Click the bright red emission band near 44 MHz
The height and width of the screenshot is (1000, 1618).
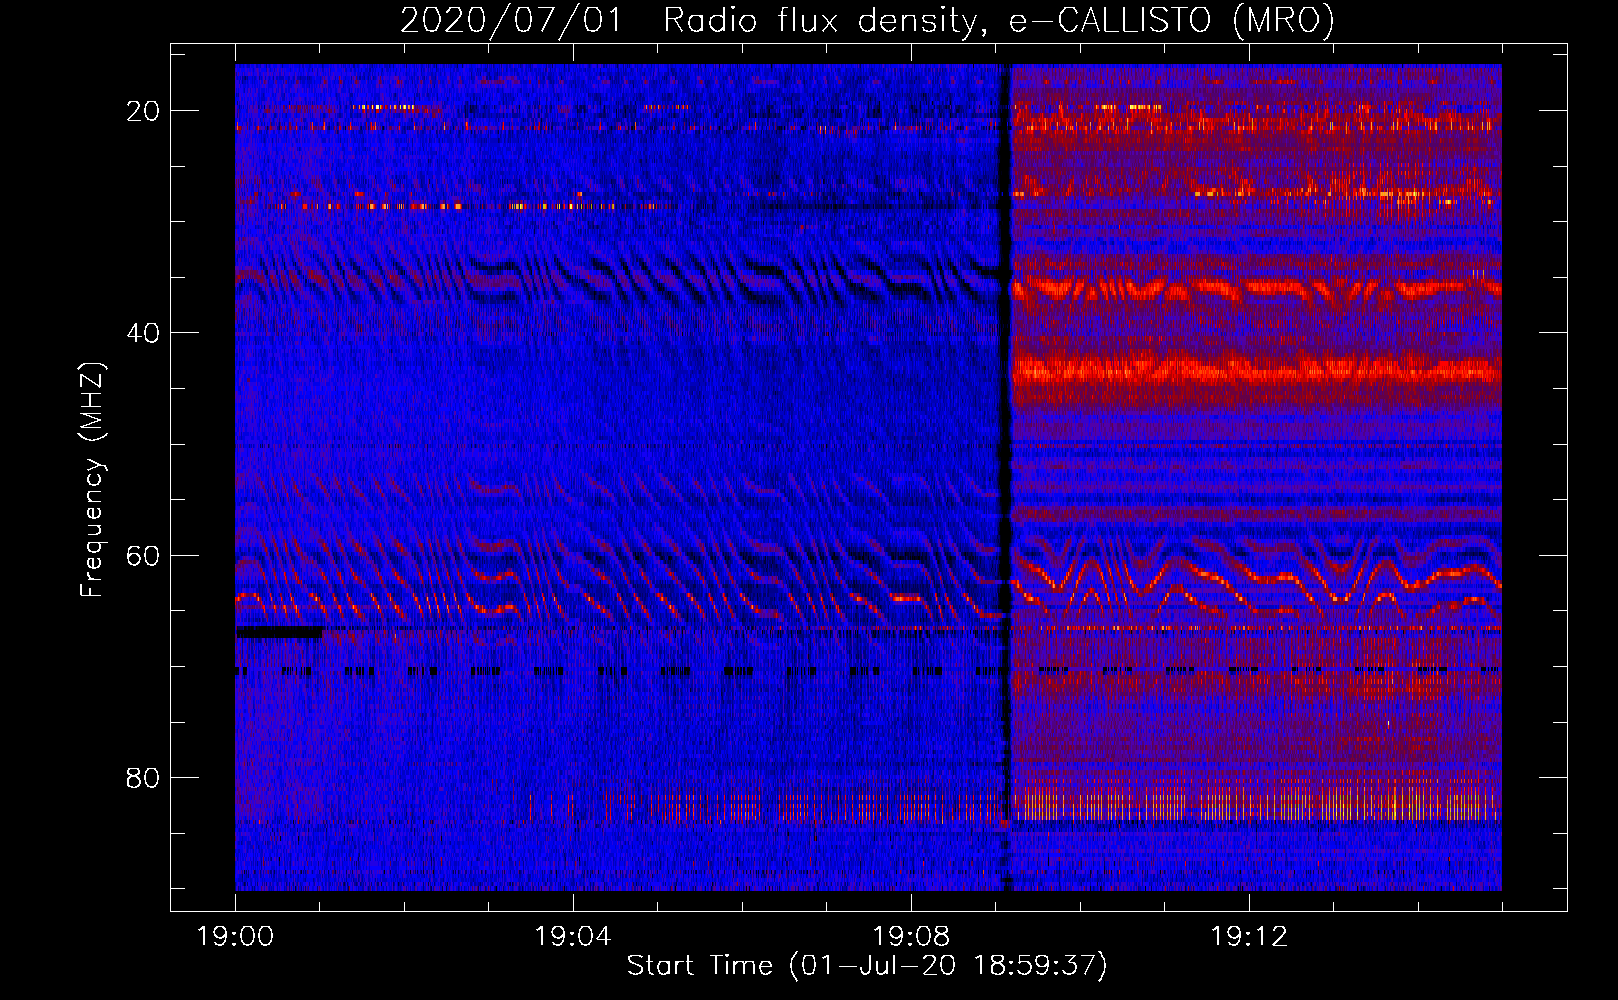1256,372
